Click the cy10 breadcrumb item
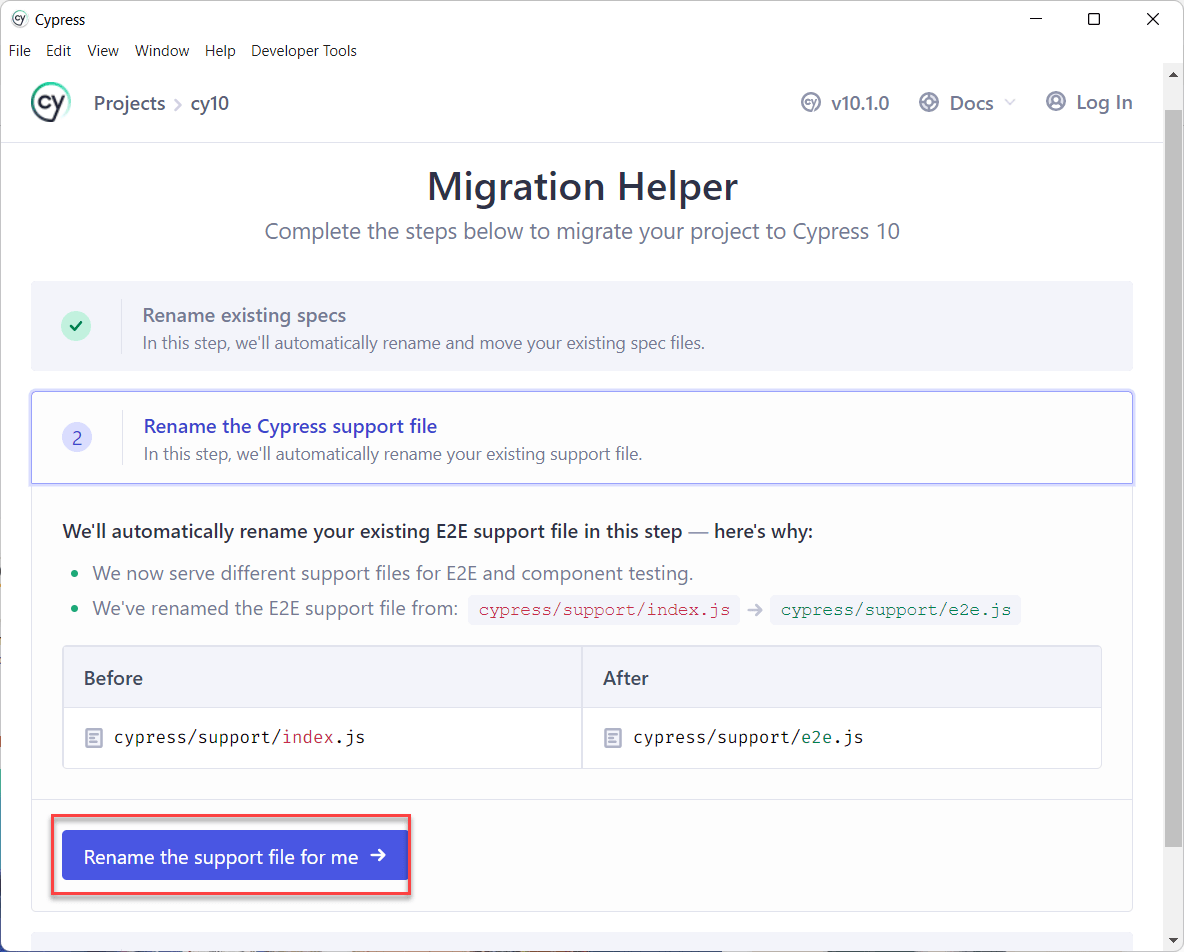The height and width of the screenshot is (952, 1184). 210,103
